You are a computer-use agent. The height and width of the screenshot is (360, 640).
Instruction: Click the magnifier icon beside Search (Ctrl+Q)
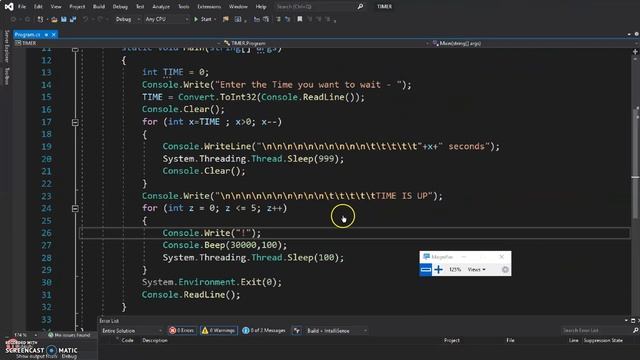[x=360, y=7]
